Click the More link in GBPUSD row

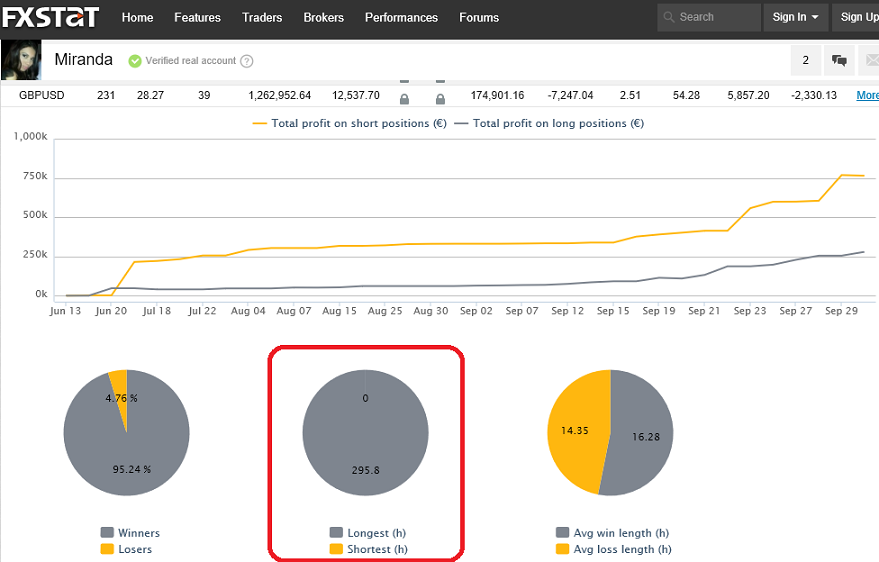(x=867, y=96)
